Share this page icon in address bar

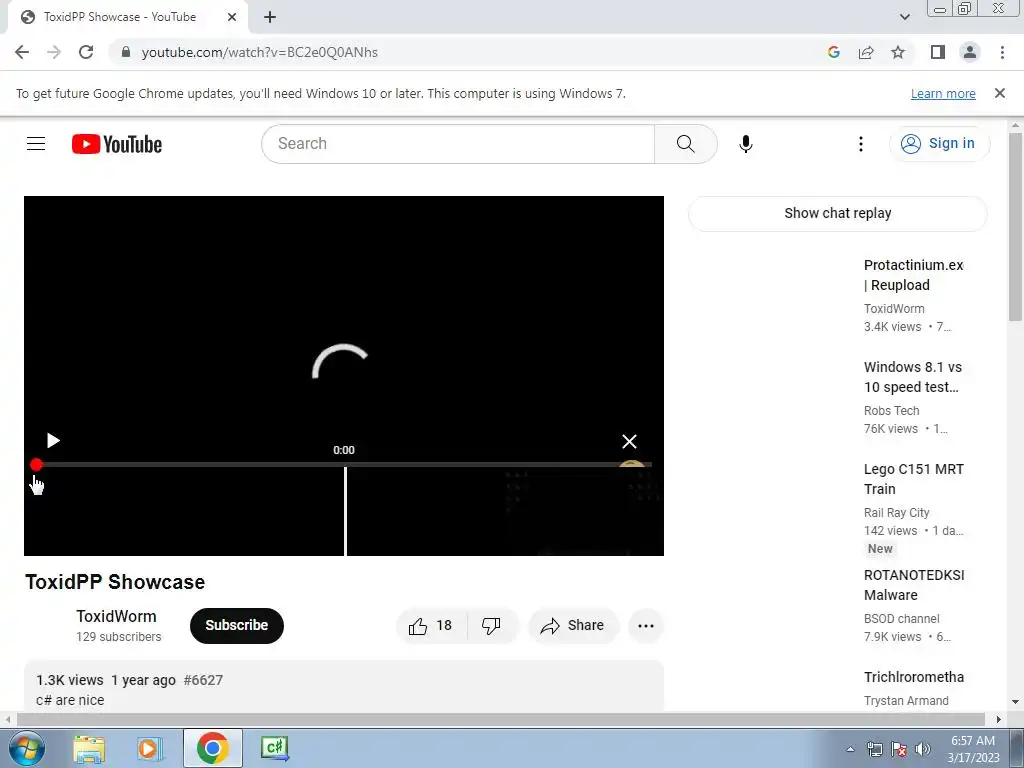tap(866, 52)
